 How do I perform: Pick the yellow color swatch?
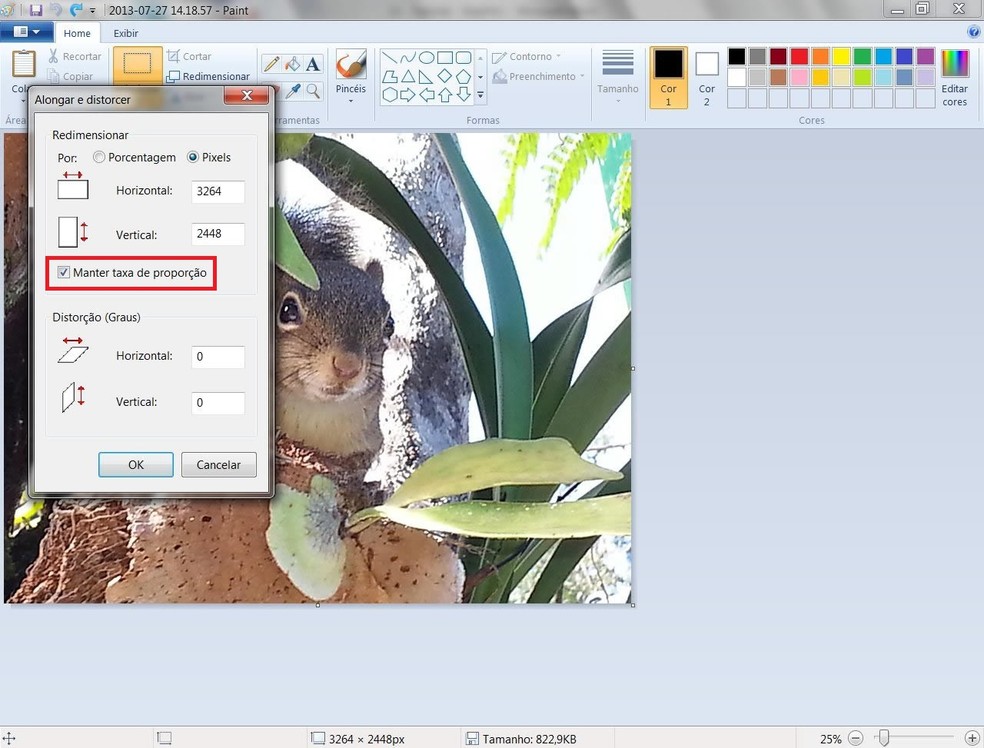pyautogui.click(x=841, y=56)
